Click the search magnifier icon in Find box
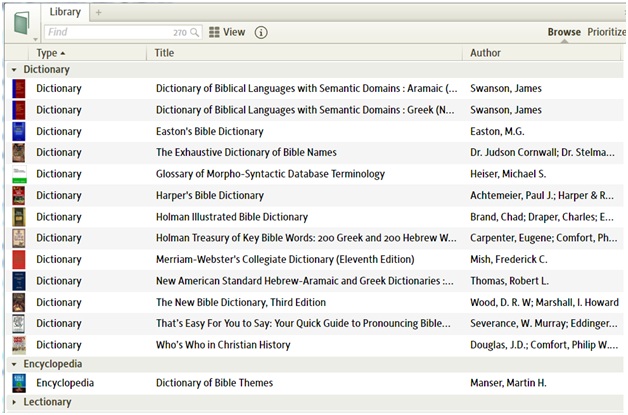628x415 pixels. [x=195, y=33]
